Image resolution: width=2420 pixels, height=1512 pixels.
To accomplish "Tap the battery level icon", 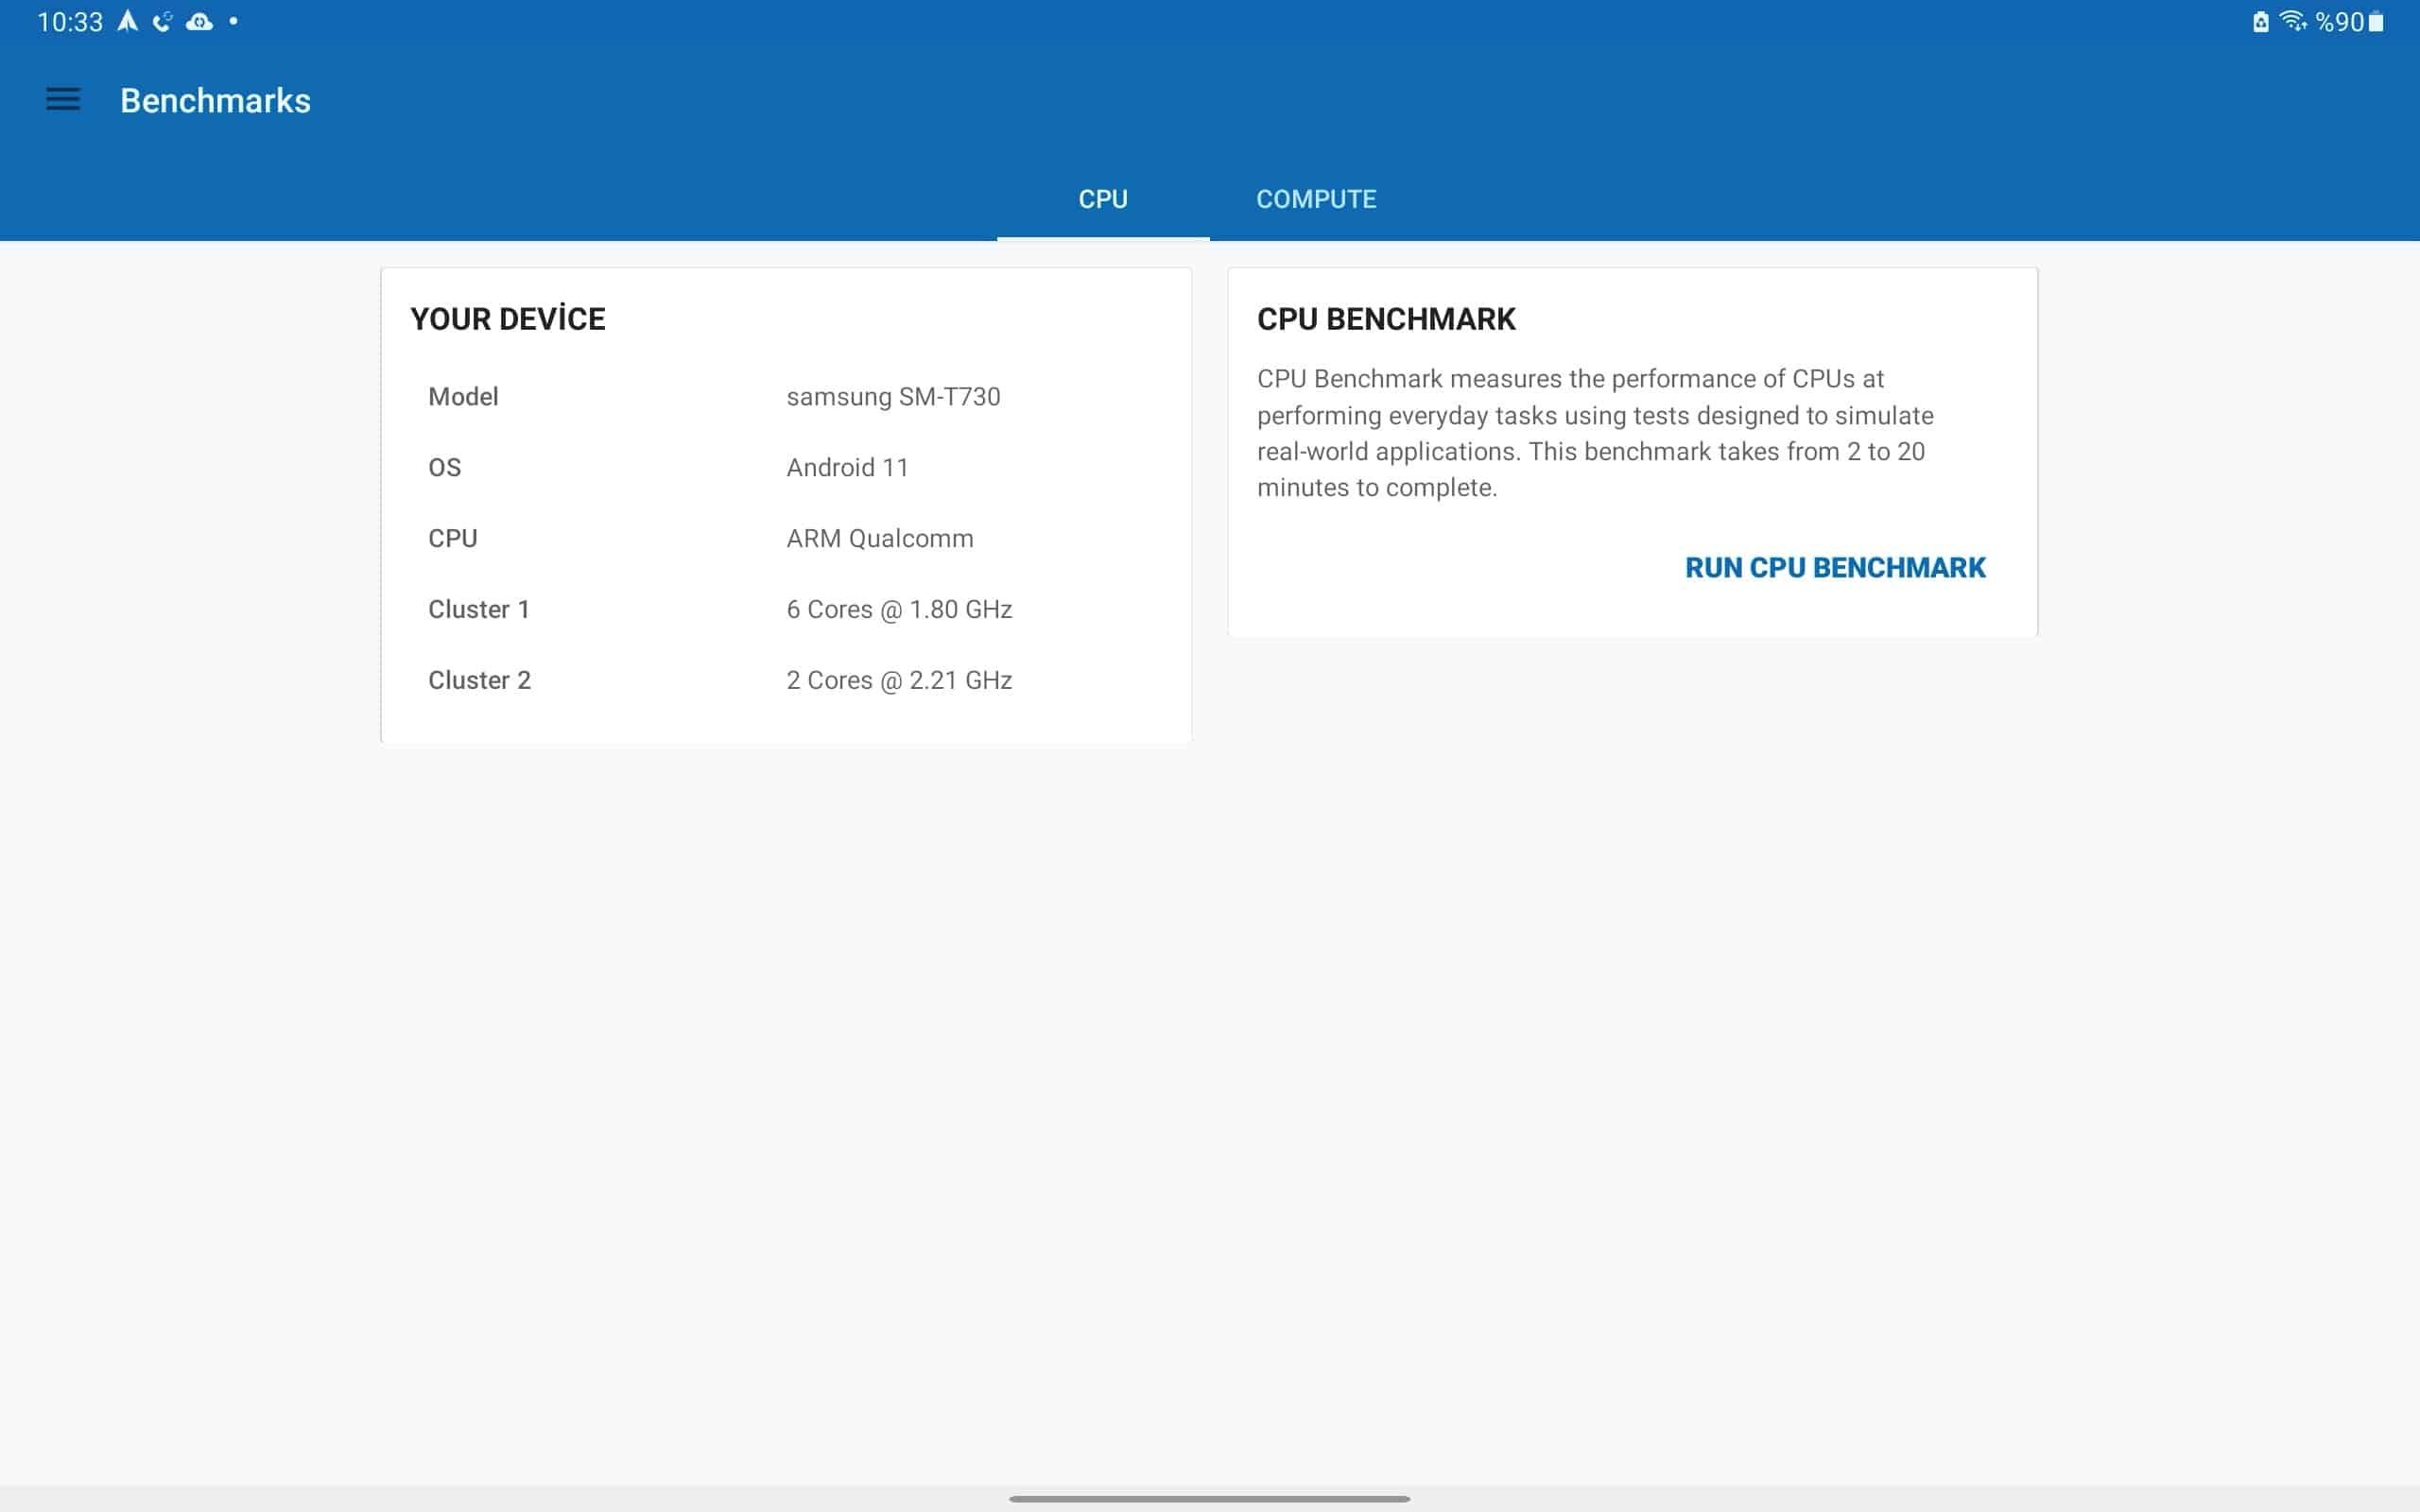I will [2376, 22].
